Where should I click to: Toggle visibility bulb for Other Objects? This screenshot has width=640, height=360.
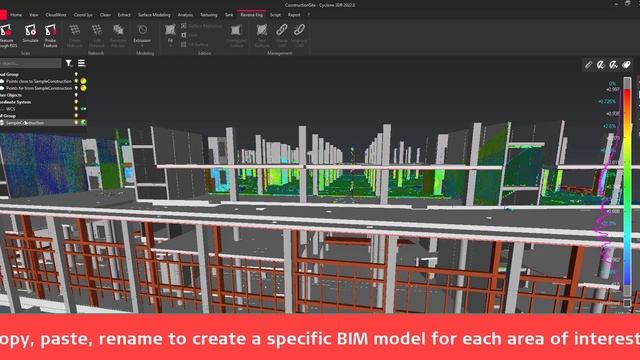76,95
